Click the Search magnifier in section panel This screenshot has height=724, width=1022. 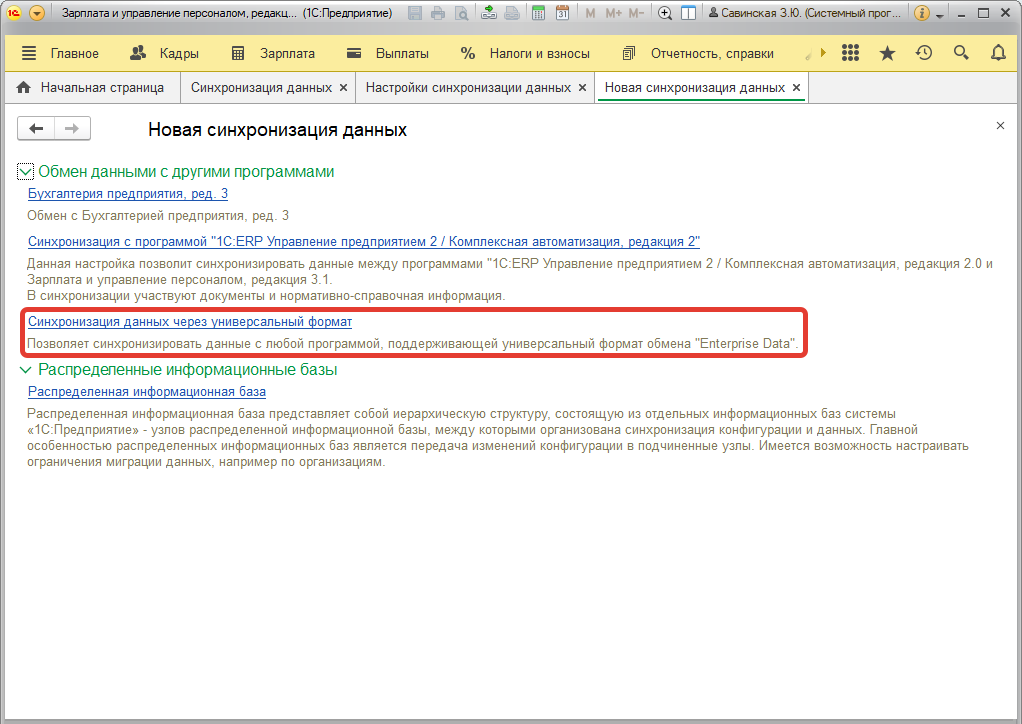961,53
